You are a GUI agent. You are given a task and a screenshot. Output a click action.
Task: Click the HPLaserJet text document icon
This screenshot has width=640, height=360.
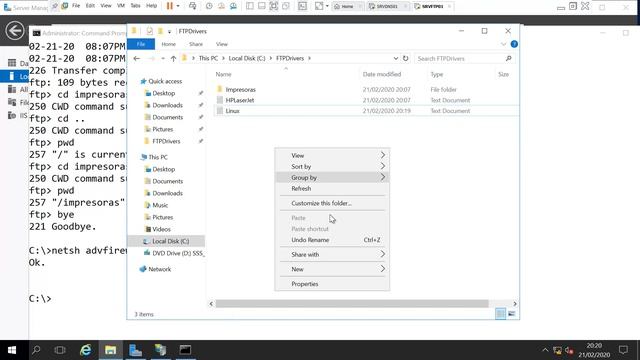[x=220, y=100]
